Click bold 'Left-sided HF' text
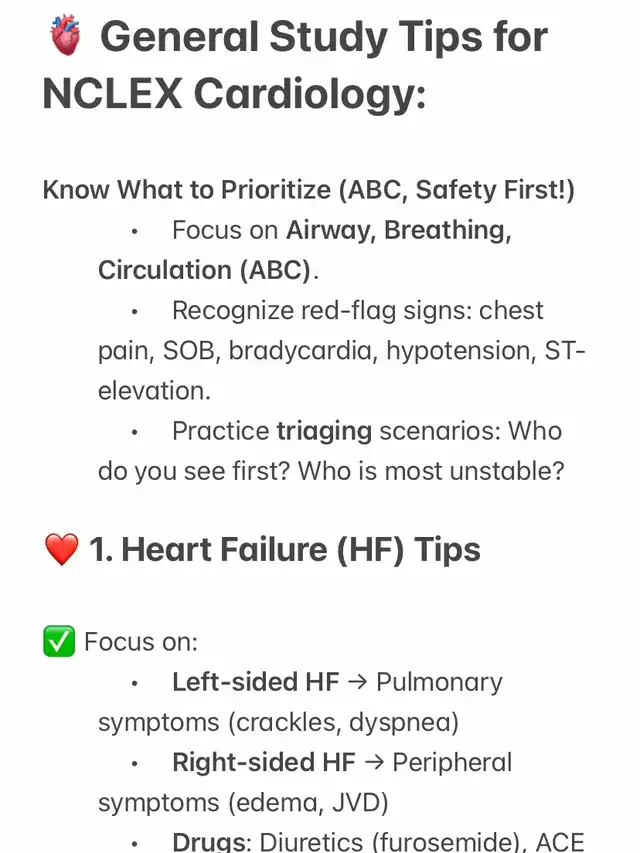Image resolution: width=640 pixels, height=853 pixels. tap(256, 682)
